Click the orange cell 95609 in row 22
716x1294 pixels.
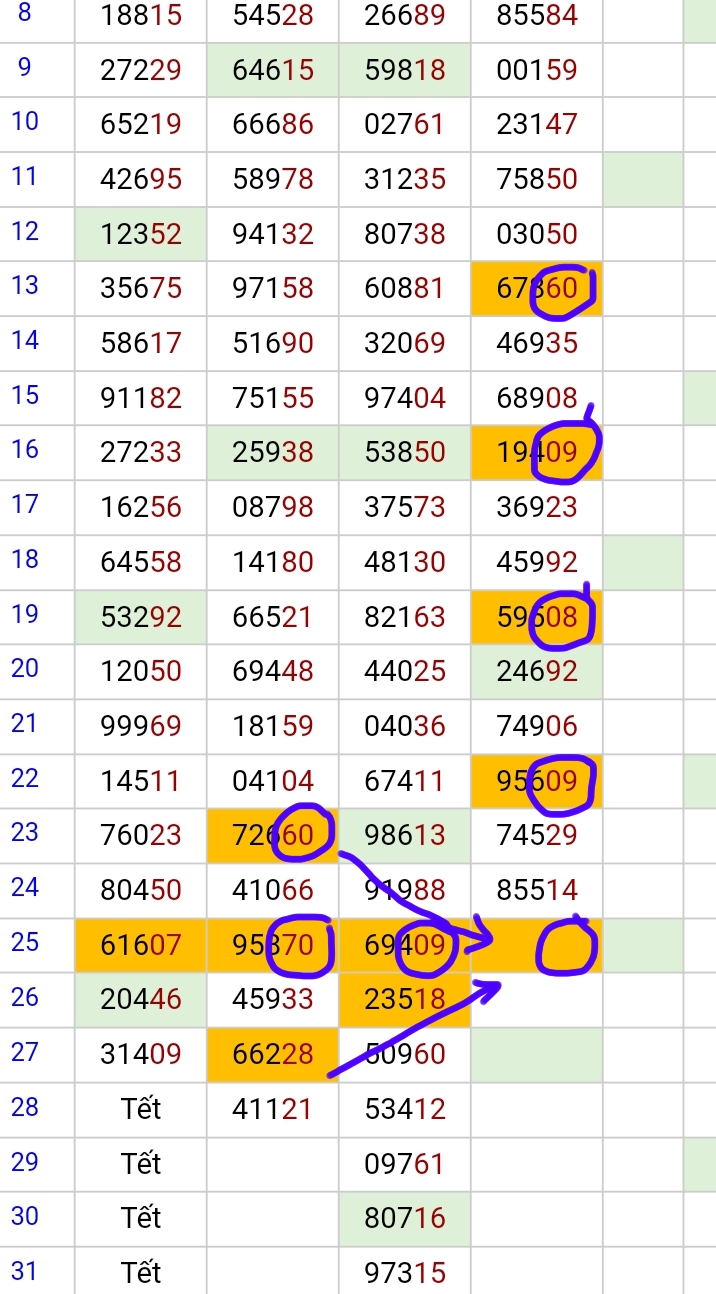pos(537,780)
